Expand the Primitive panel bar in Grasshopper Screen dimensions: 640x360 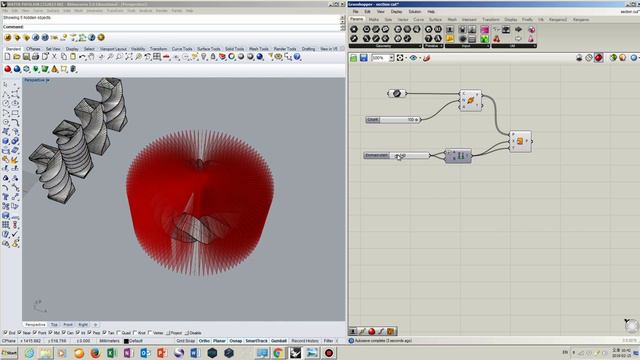tap(433, 46)
